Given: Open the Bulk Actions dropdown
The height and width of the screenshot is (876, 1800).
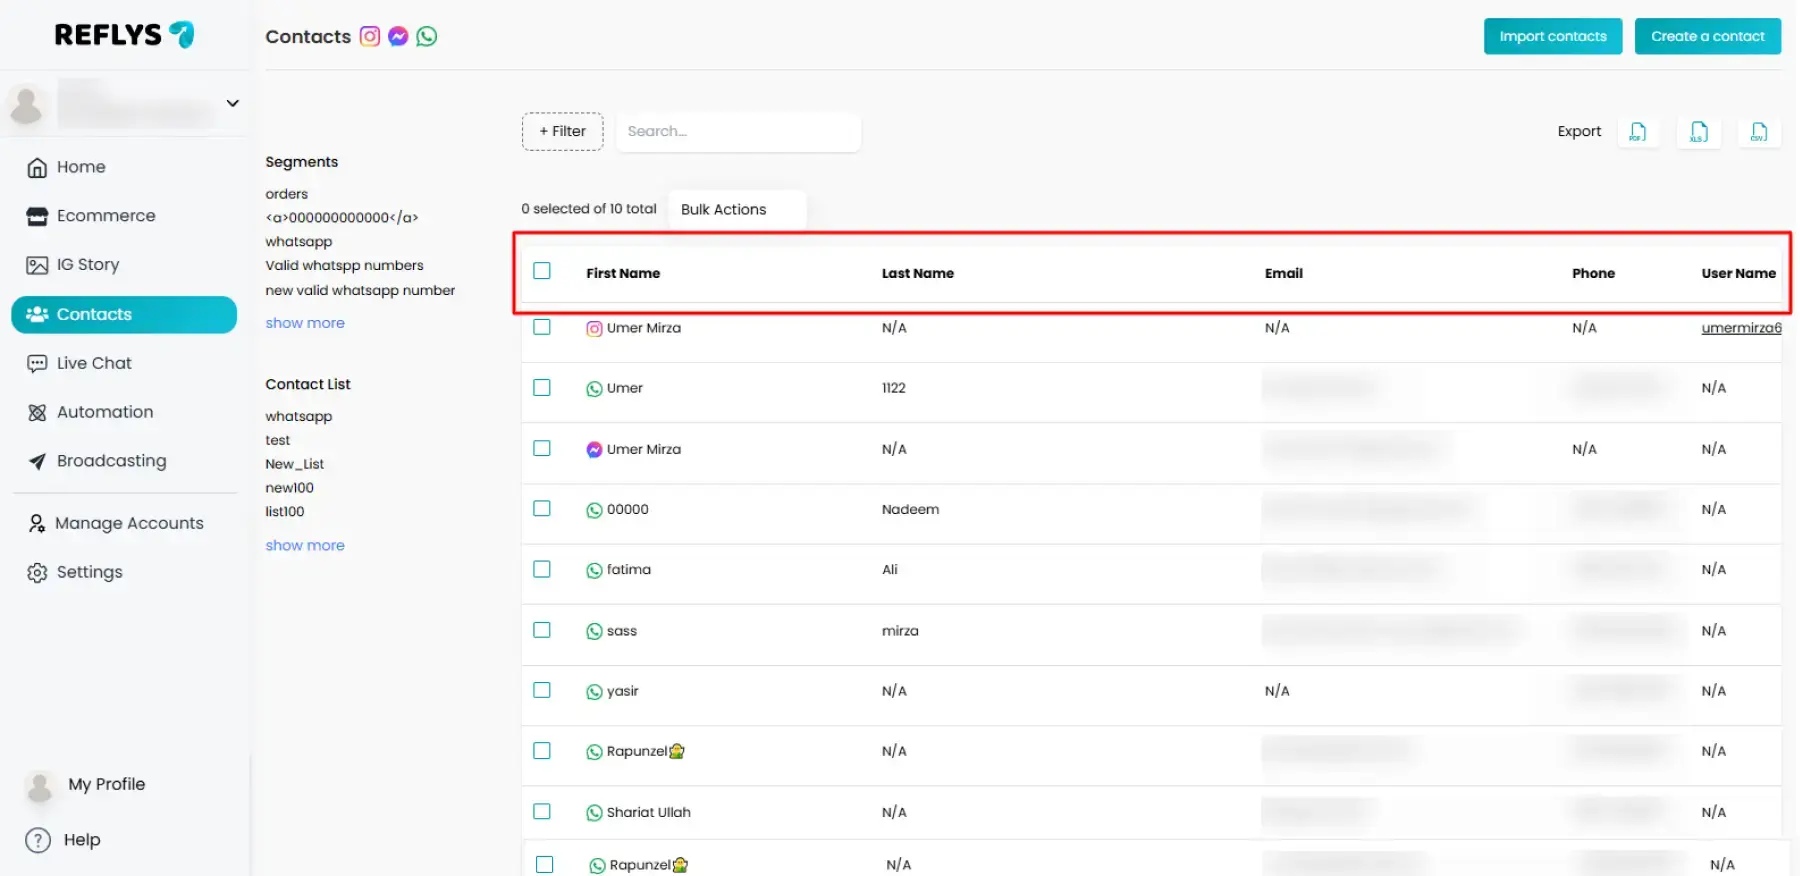Looking at the screenshot, I should pos(736,209).
